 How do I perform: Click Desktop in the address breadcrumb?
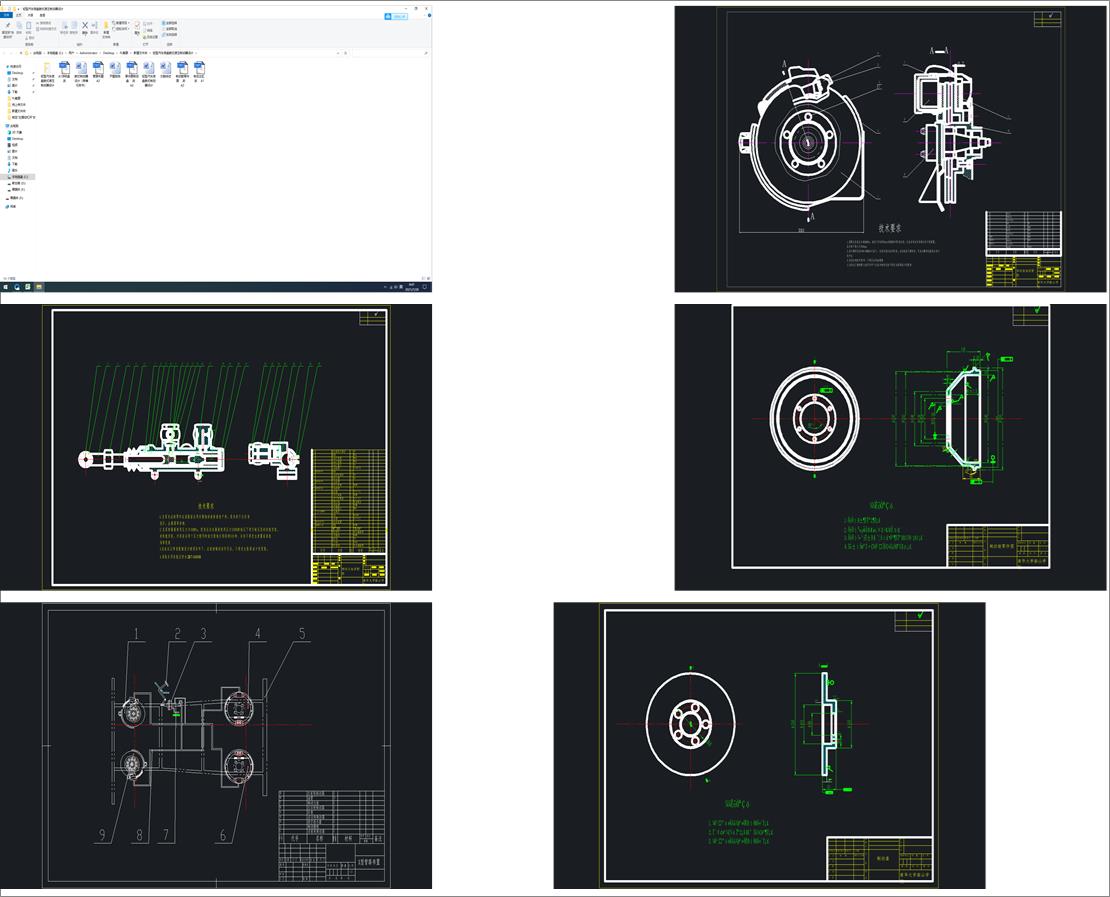point(108,53)
